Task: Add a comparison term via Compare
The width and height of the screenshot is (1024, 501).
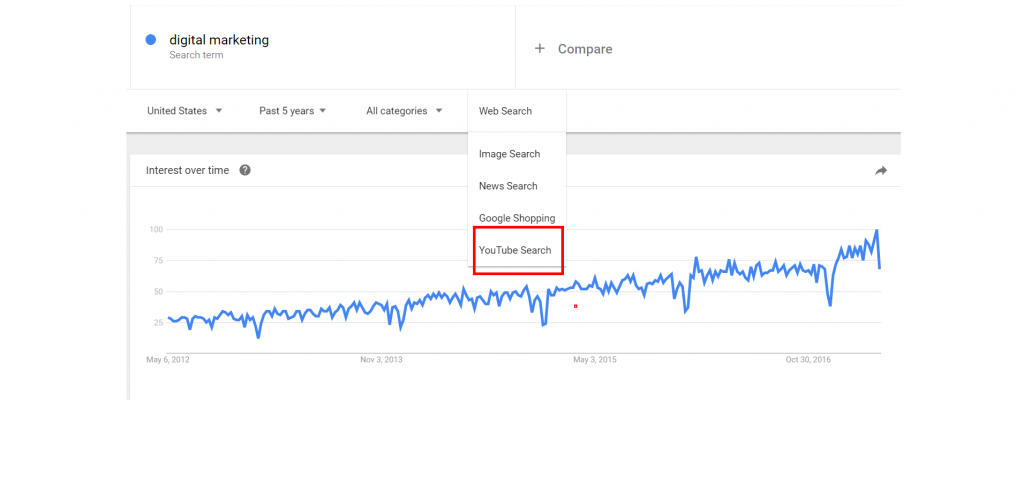Action: coord(584,49)
